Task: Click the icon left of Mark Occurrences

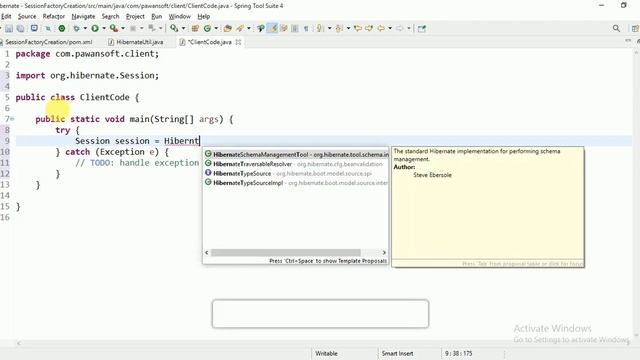Action: point(260,28)
